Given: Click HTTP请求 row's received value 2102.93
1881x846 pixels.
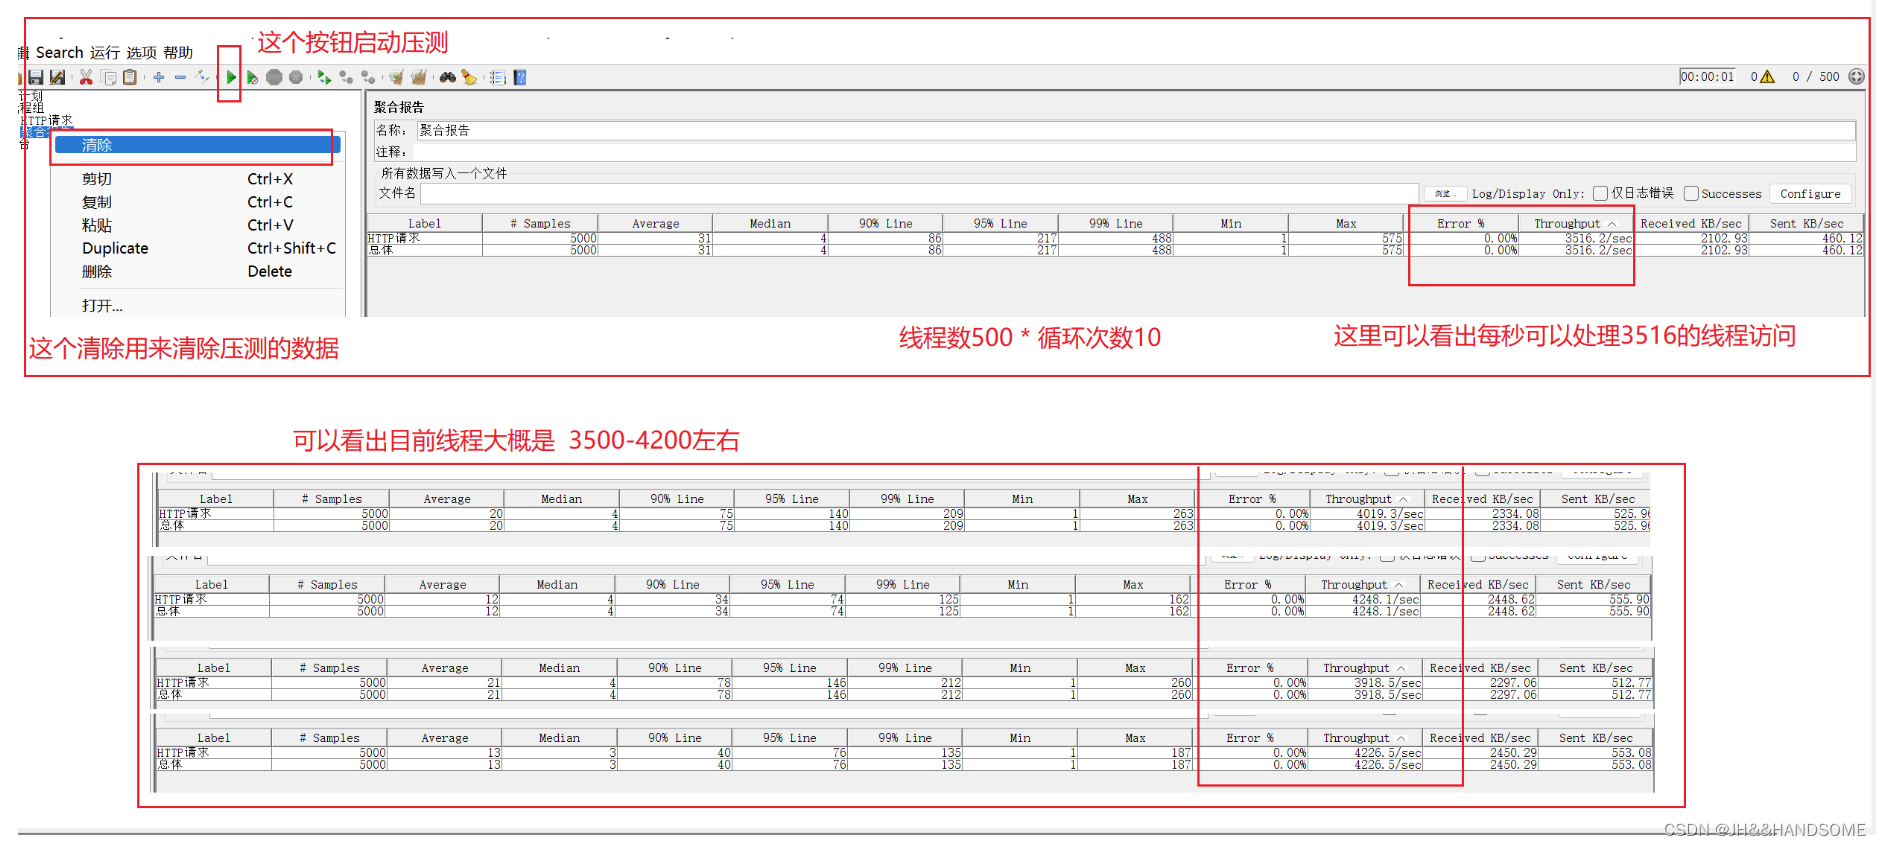Looking at the screenshot, I should point(1724,239).
